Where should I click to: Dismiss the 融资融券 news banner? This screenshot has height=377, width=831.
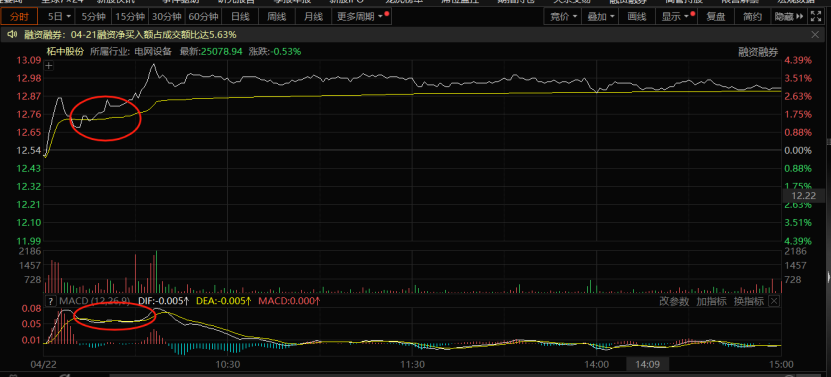tap(816, 34)
